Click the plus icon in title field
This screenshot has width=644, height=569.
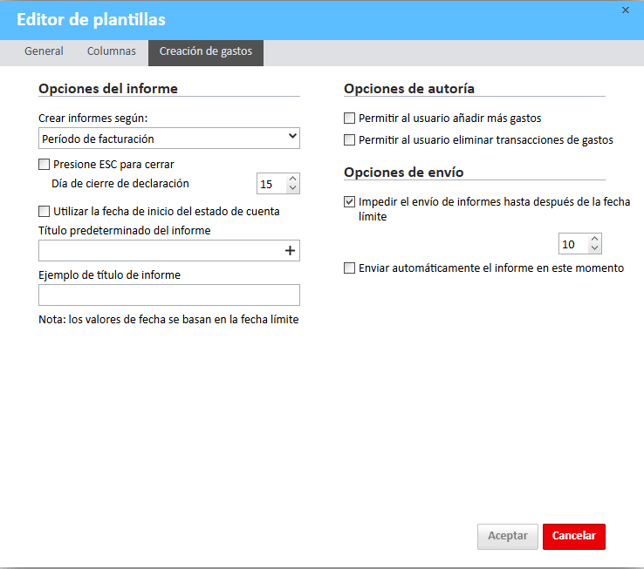[290, 251]
